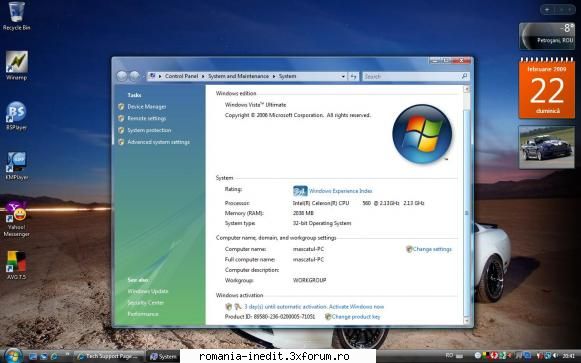Screen dimensions: 581x363
Task: Click the Forward arrow navigation button
Action: (135, 76)
